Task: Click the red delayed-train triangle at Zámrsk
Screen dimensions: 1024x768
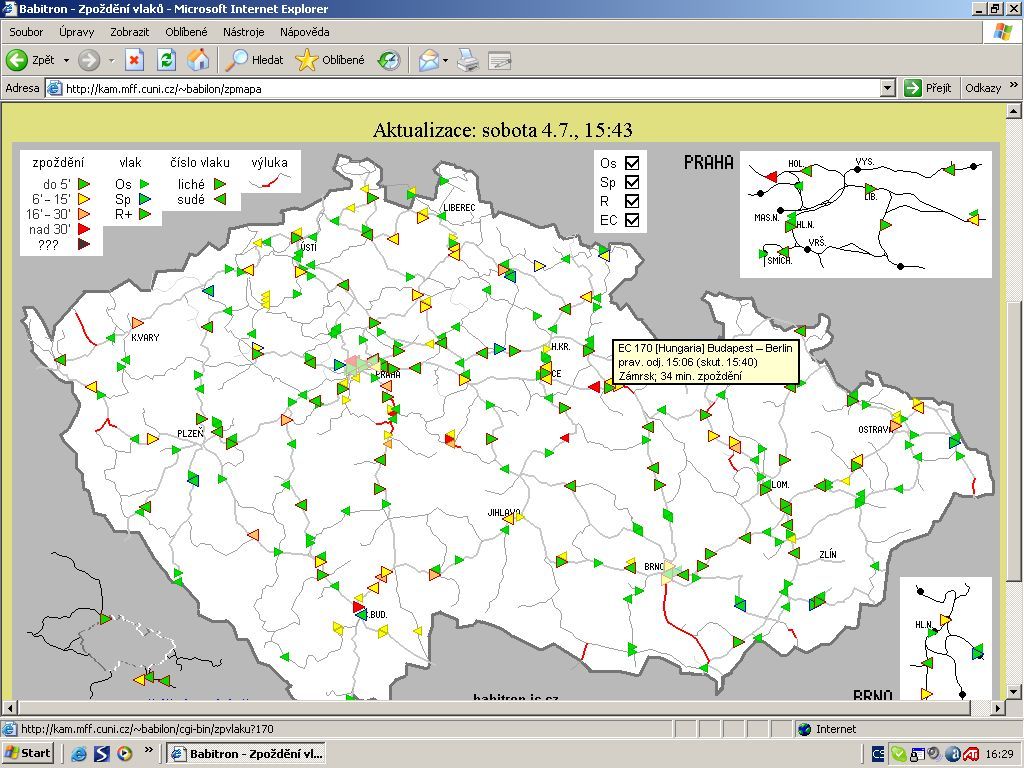Action: [x=594, y=387]
